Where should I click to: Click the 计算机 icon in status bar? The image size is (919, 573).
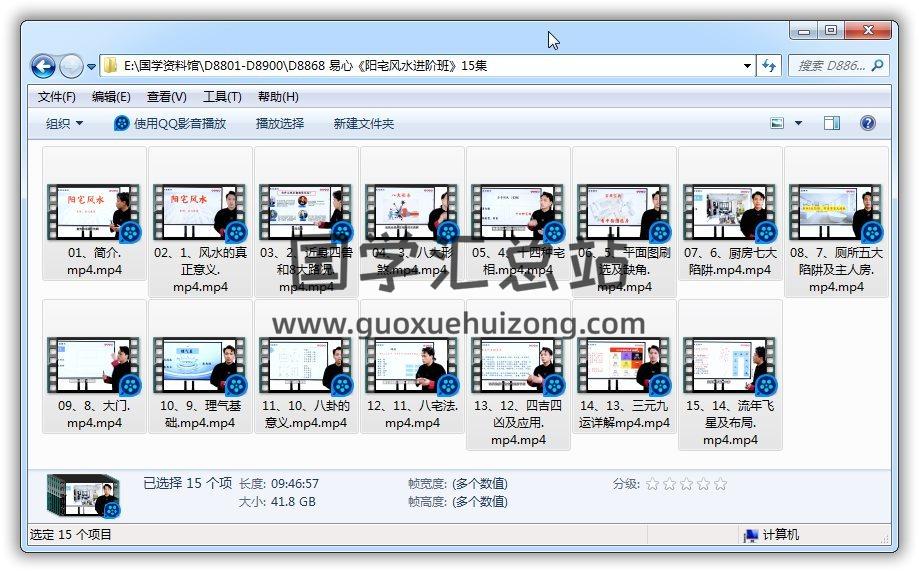tap(751, 535)
